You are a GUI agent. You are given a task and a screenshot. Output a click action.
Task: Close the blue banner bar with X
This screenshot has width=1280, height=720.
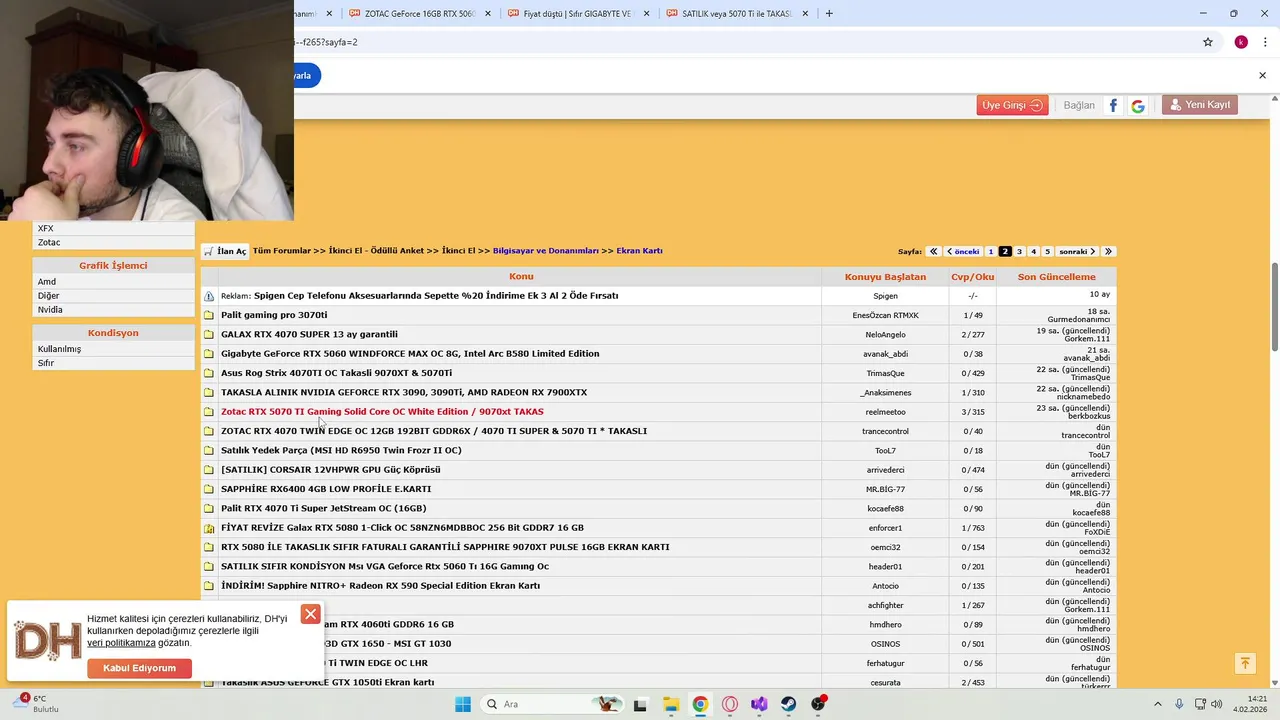[x=1262, y=76]
